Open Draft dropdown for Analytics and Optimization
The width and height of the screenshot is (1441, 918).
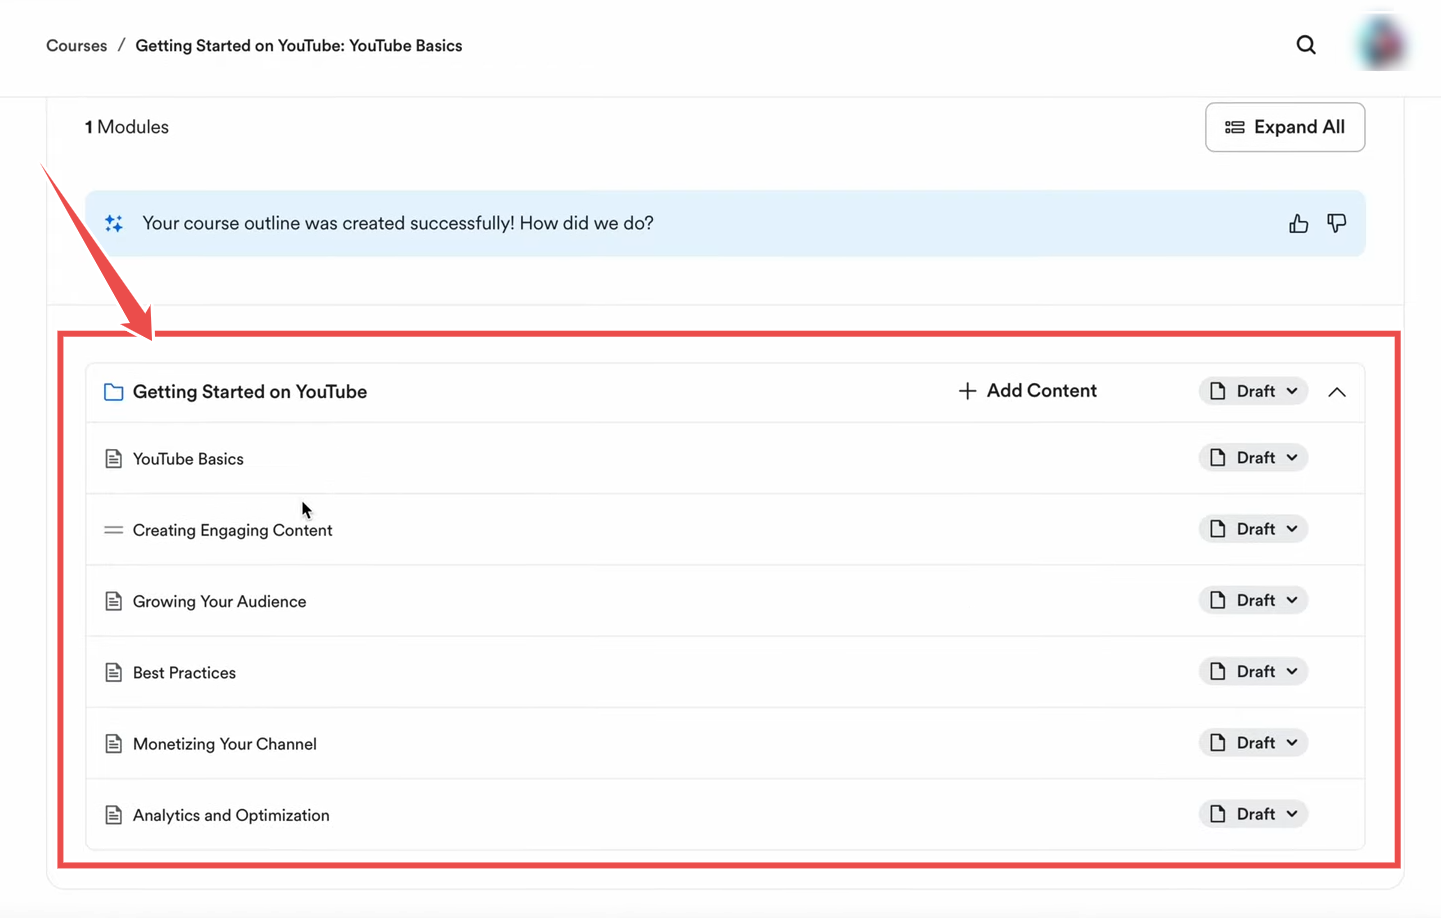click(1253, 814)
